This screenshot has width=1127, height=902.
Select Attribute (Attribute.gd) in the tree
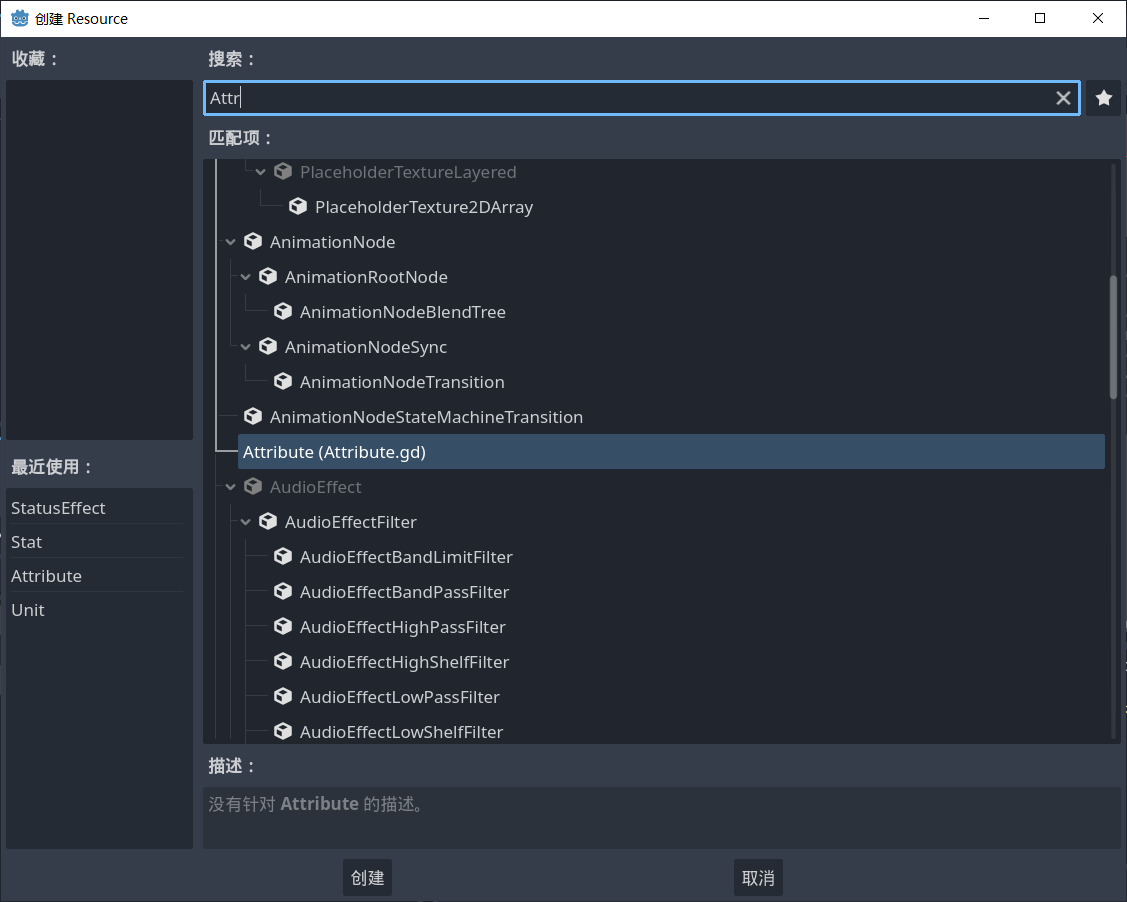pos(334,452)
